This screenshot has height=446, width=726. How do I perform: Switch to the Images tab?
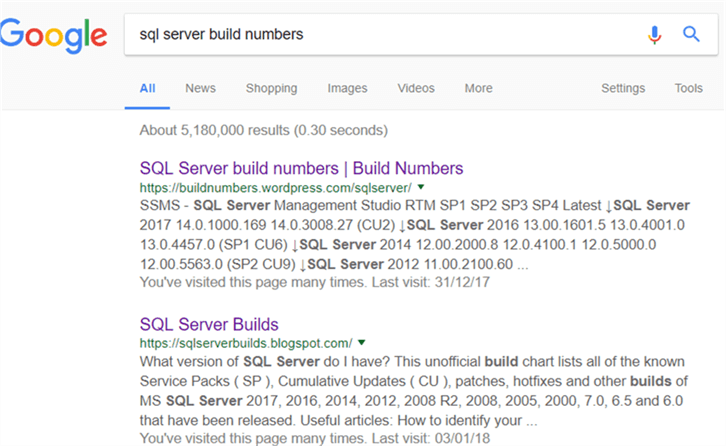[347, 88]
